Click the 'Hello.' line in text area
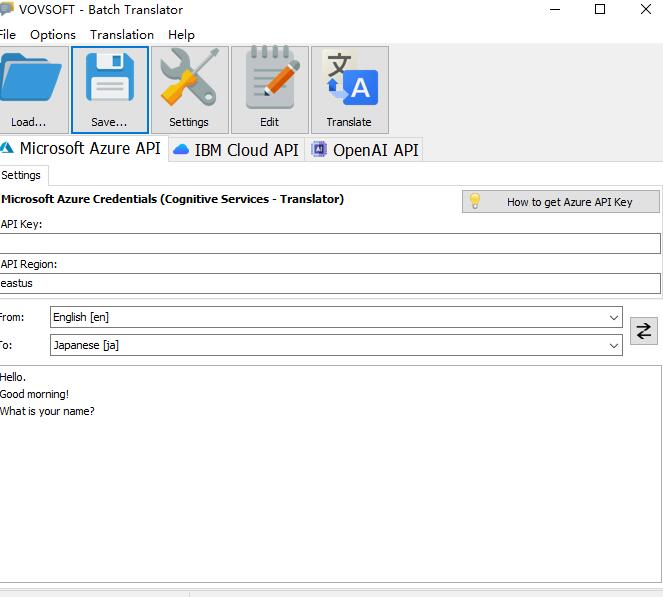663x597 pixels. (x=13, y=377)
